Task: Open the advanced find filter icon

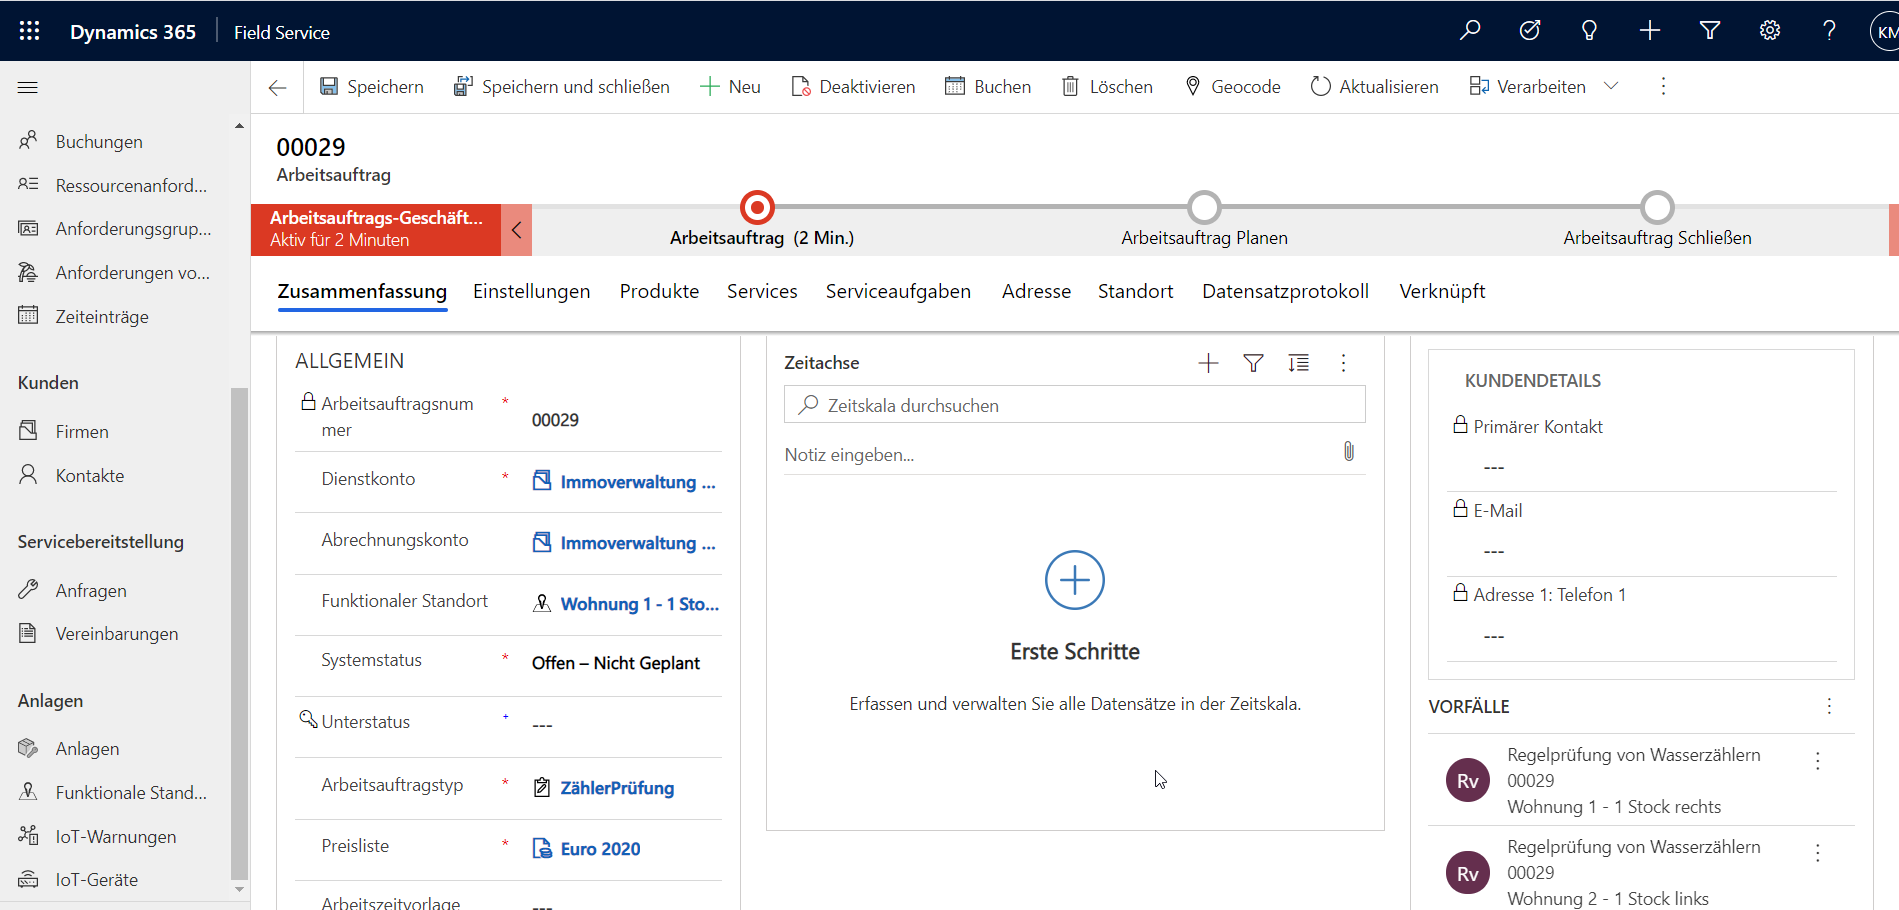Action: point(1709,31)
